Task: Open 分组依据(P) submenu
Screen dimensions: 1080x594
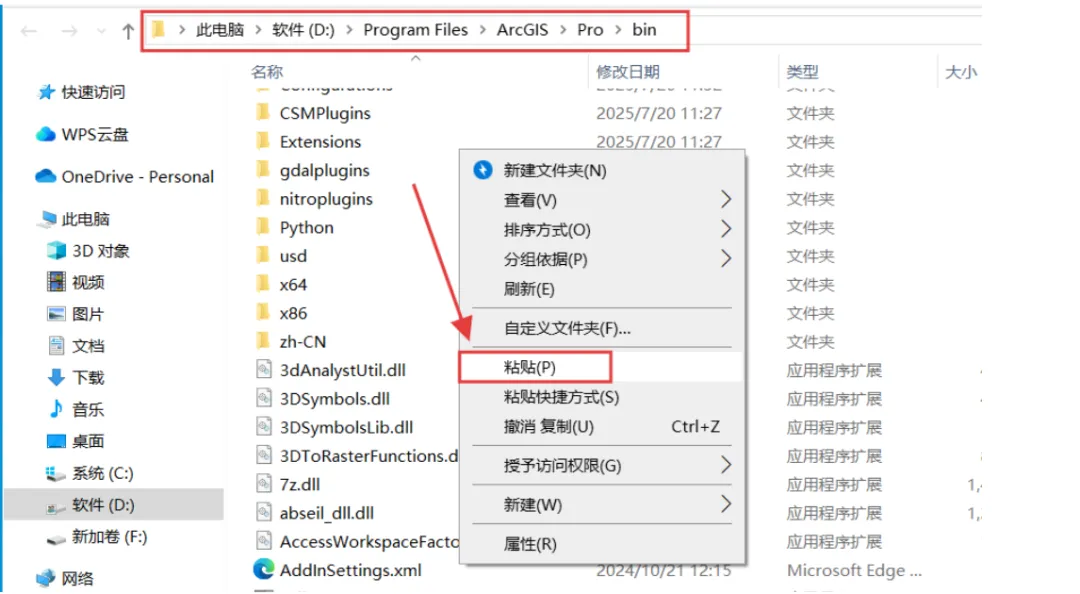Action: 601,259
